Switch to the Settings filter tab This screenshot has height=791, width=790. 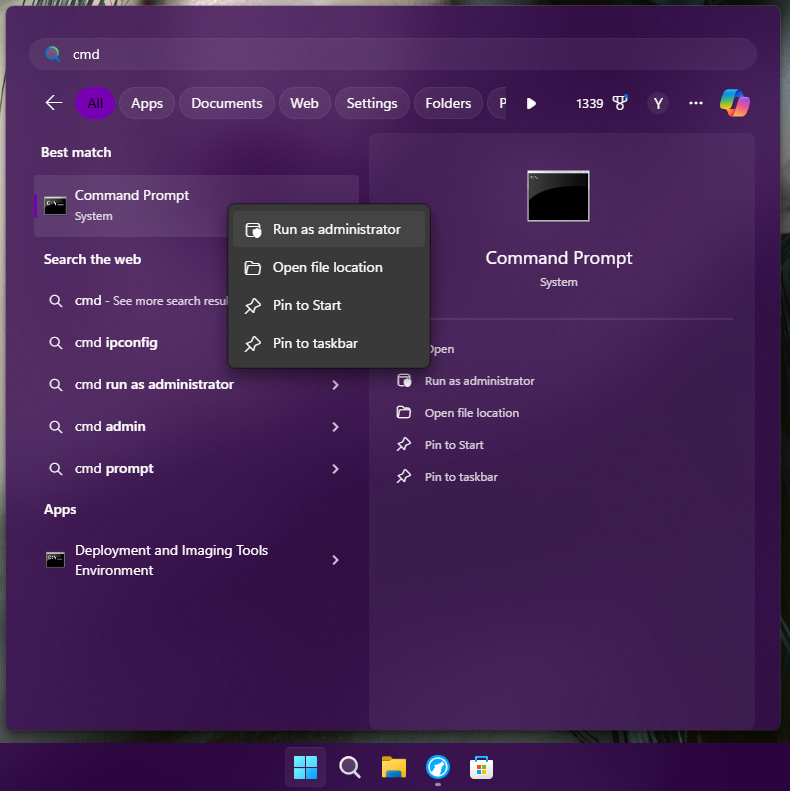372,103
